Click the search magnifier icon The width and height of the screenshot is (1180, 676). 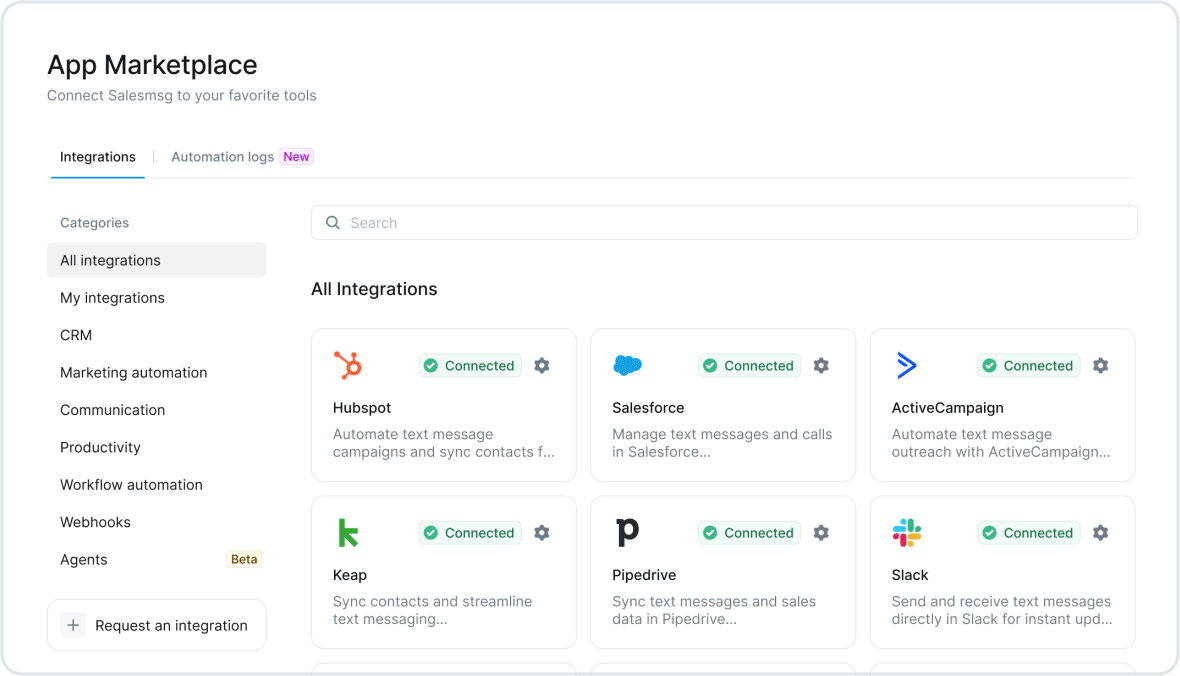click(332, 222)
